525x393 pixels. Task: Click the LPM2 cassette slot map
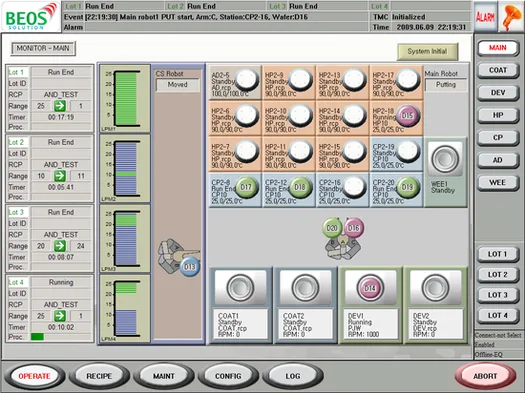126,168
